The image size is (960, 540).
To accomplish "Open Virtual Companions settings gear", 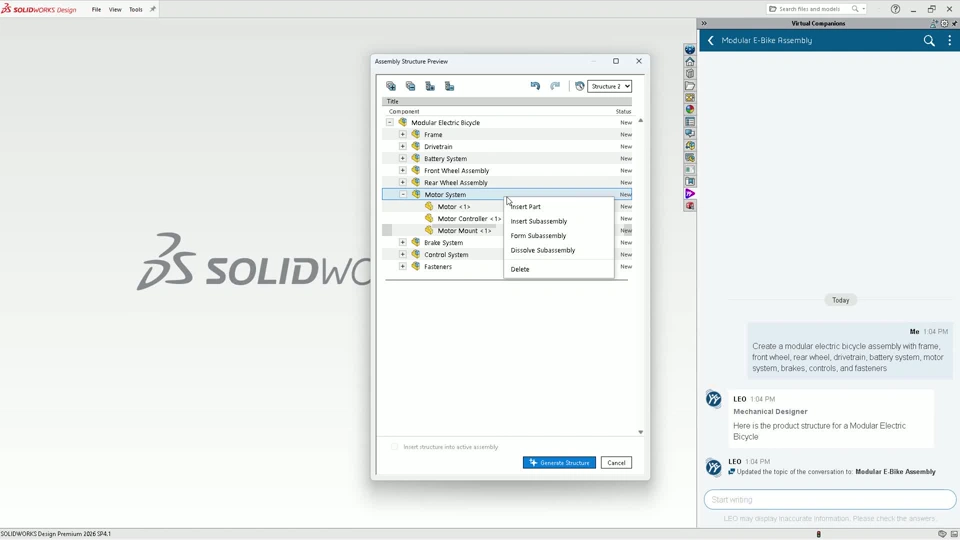I will pyautogui.click(x=944, y=23).
